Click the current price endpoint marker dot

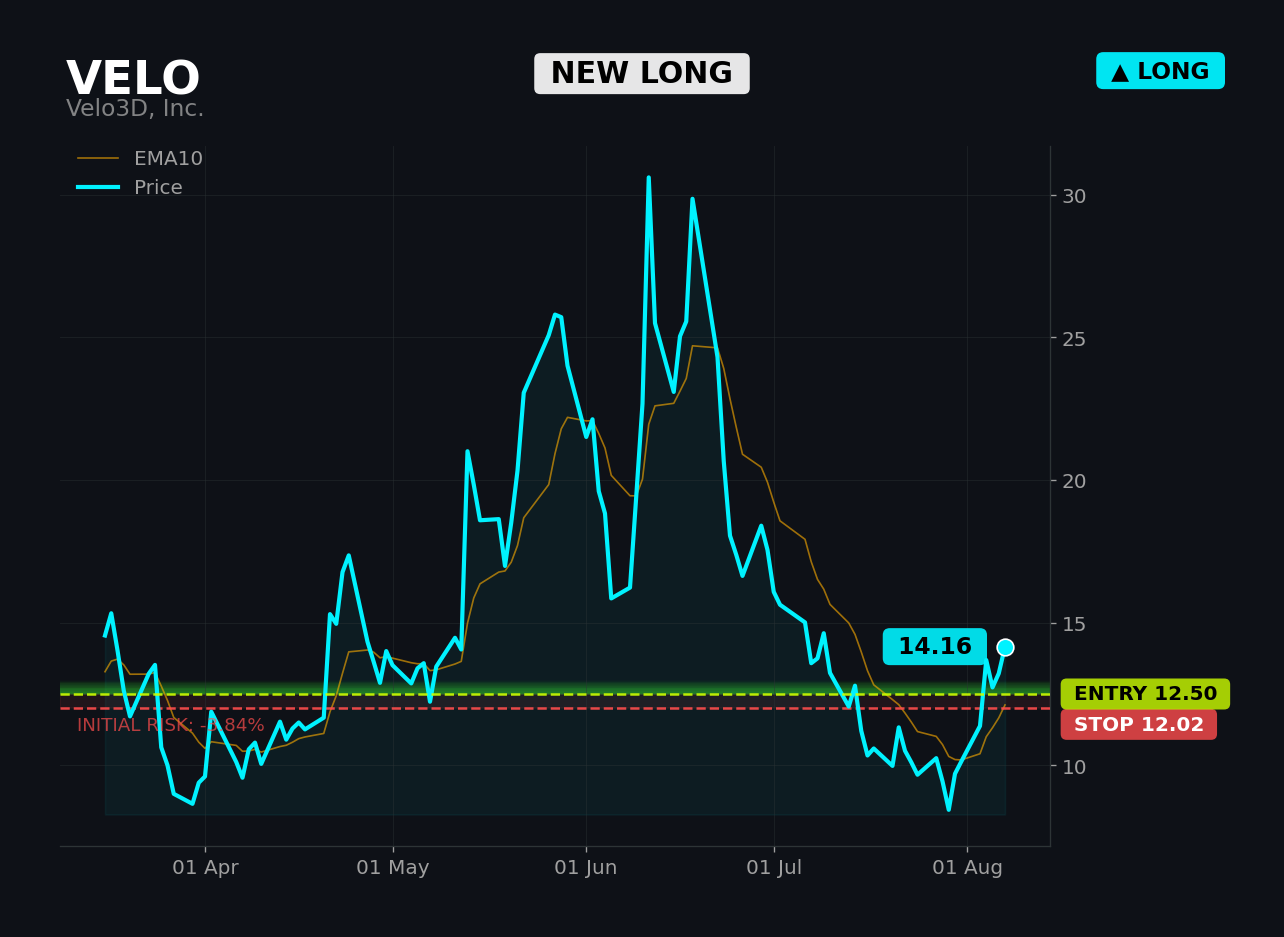point(1005,647)
